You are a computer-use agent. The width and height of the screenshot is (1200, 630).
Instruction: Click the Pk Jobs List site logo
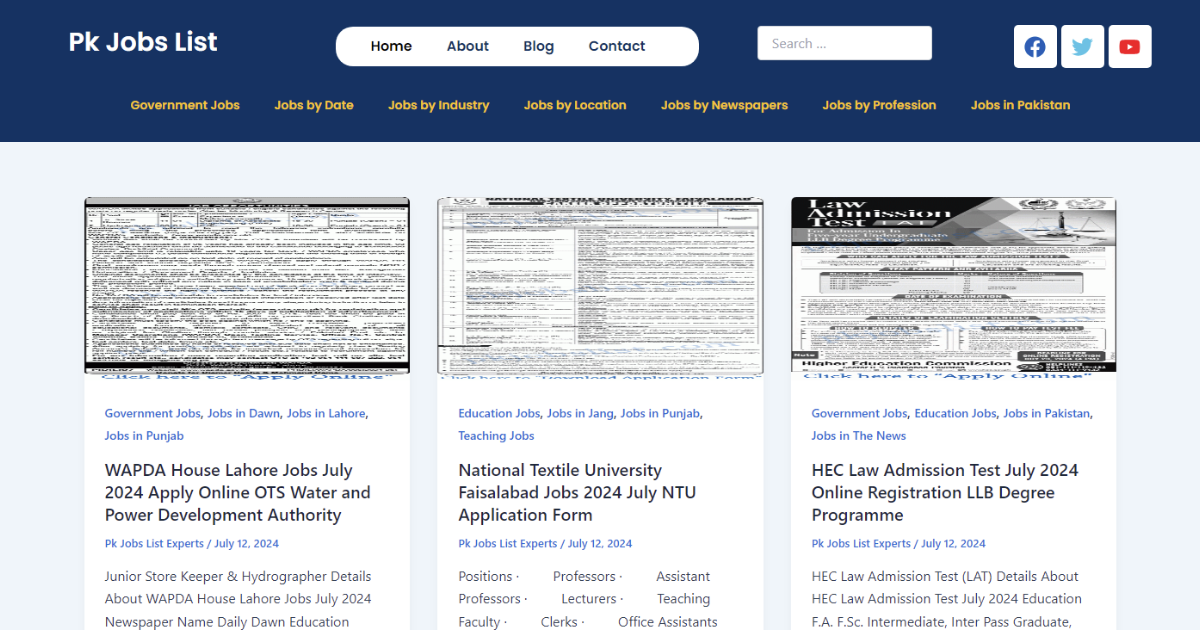143,42
